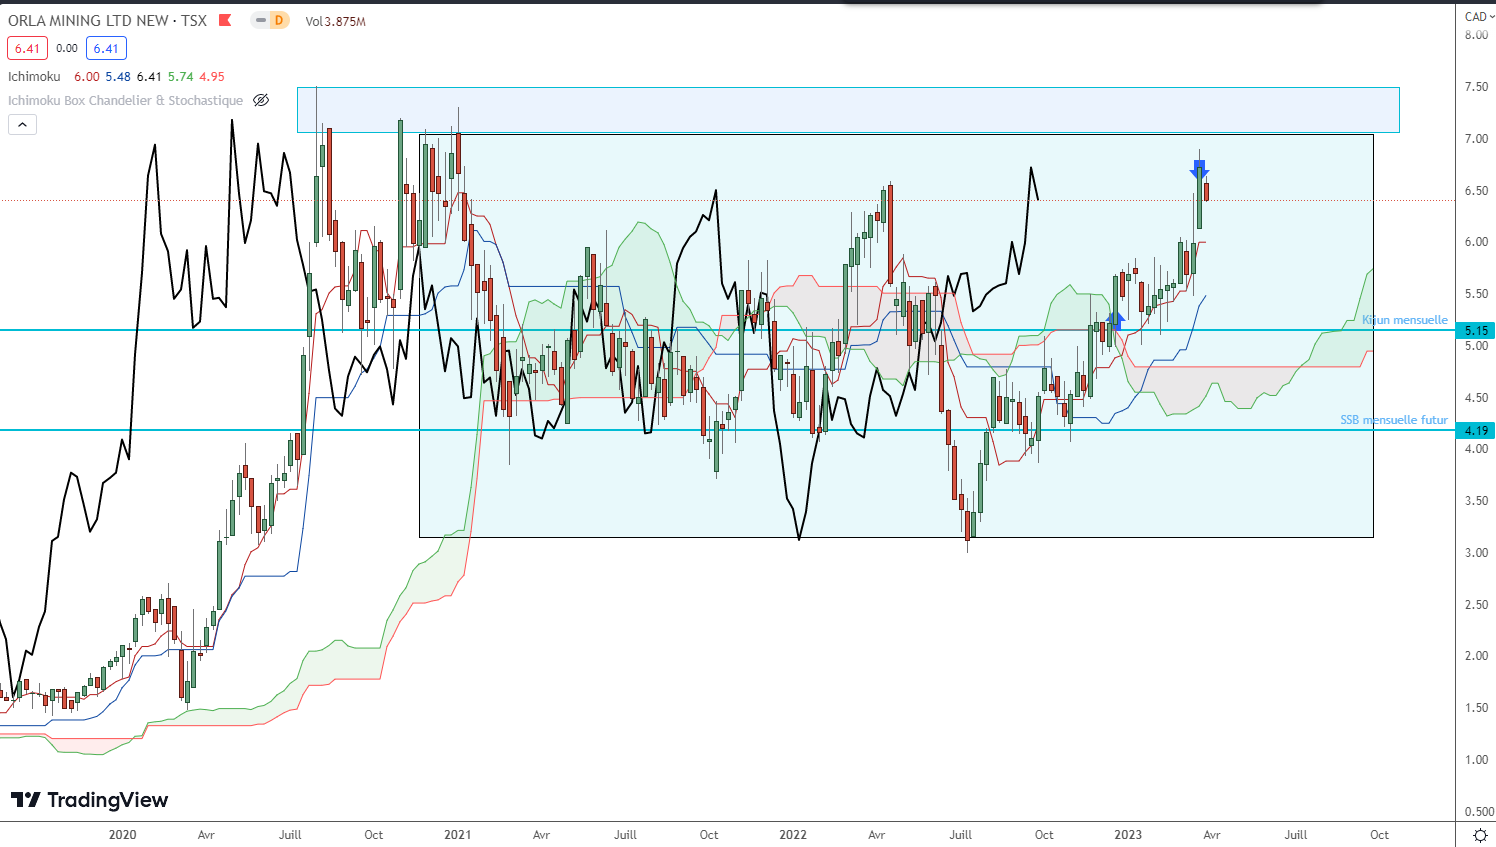Click the 5.15 price tag on the price axis

point(1477,330)
